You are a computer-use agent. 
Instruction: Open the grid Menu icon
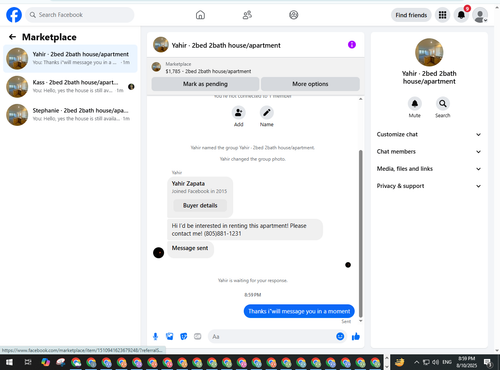(x=442, y=15)
